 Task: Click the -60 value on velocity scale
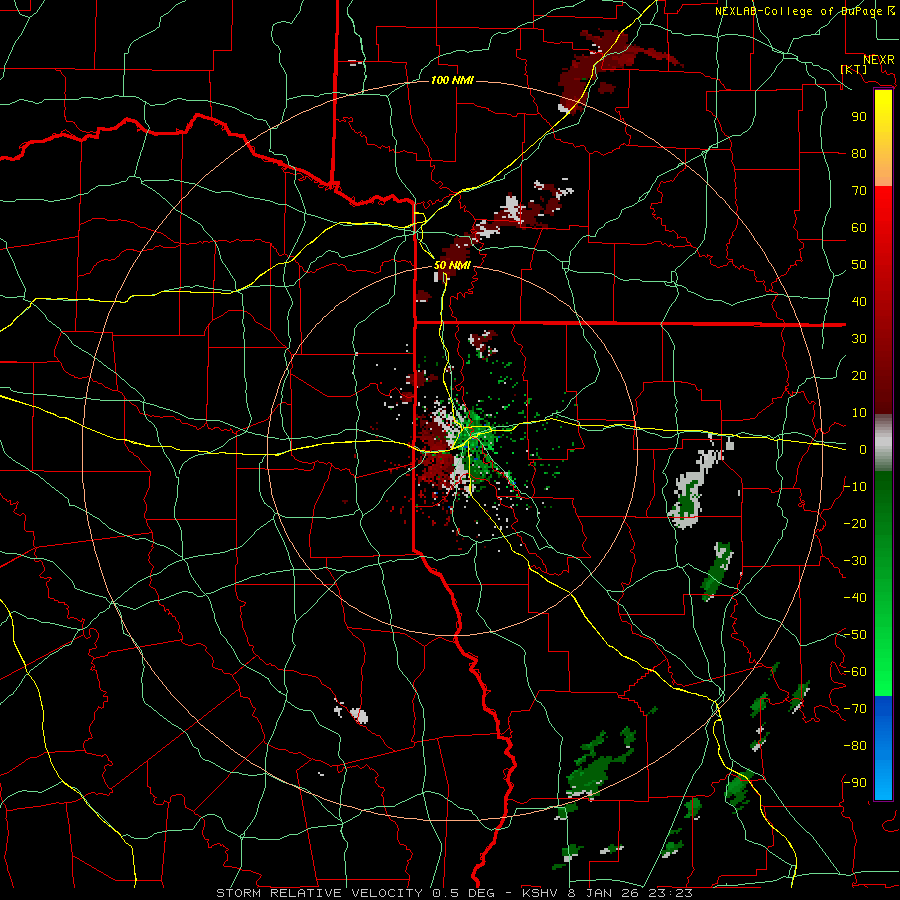click(x=855, y=672)
